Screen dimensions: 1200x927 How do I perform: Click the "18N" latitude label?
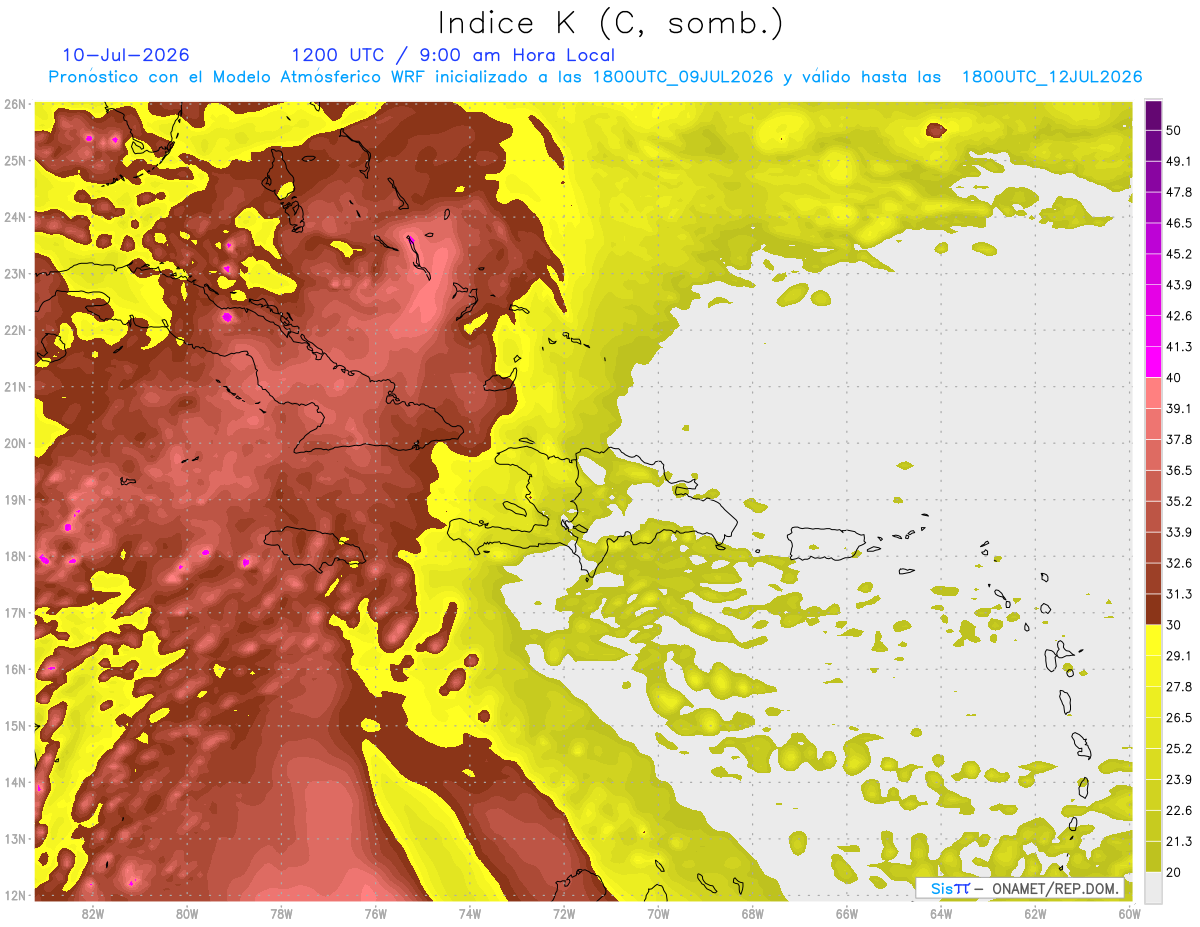[14, 556]
